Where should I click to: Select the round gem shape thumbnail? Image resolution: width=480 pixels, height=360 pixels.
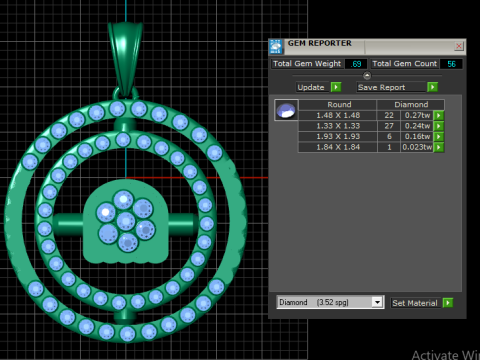[286, 110]
